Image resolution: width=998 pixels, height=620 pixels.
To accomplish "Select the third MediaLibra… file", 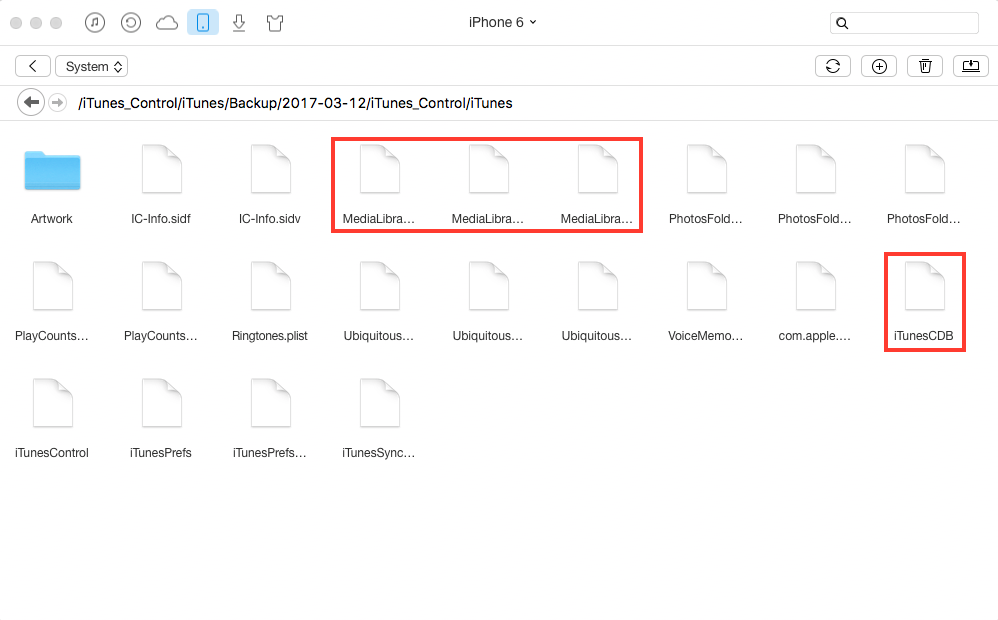I will pos(597,186).
